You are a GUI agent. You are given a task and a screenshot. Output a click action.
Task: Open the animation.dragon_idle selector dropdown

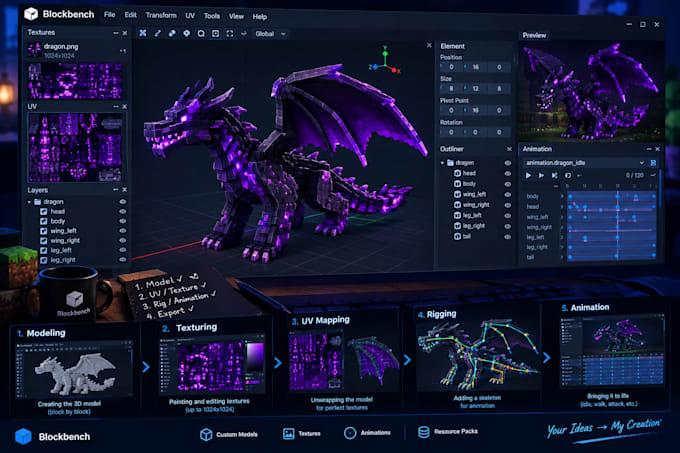(x=585, y=163)
